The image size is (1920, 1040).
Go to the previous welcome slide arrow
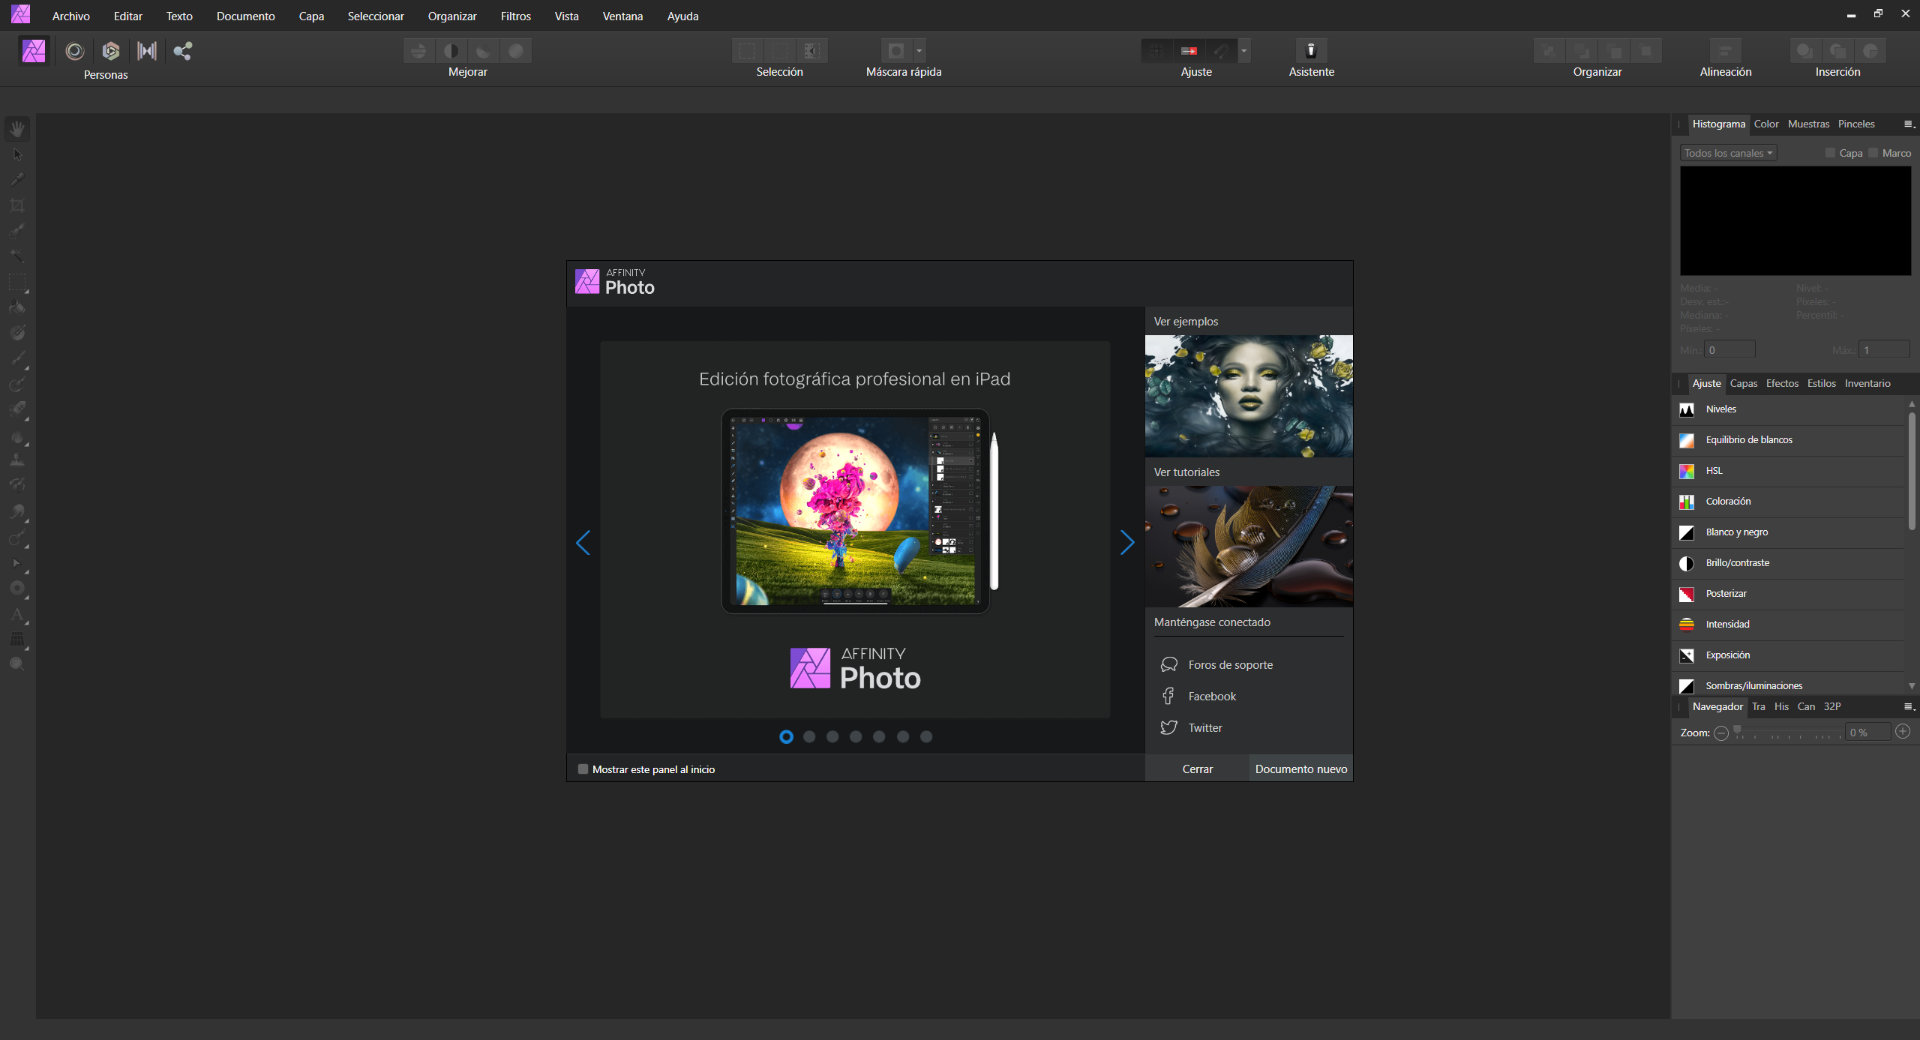point(583,543)
